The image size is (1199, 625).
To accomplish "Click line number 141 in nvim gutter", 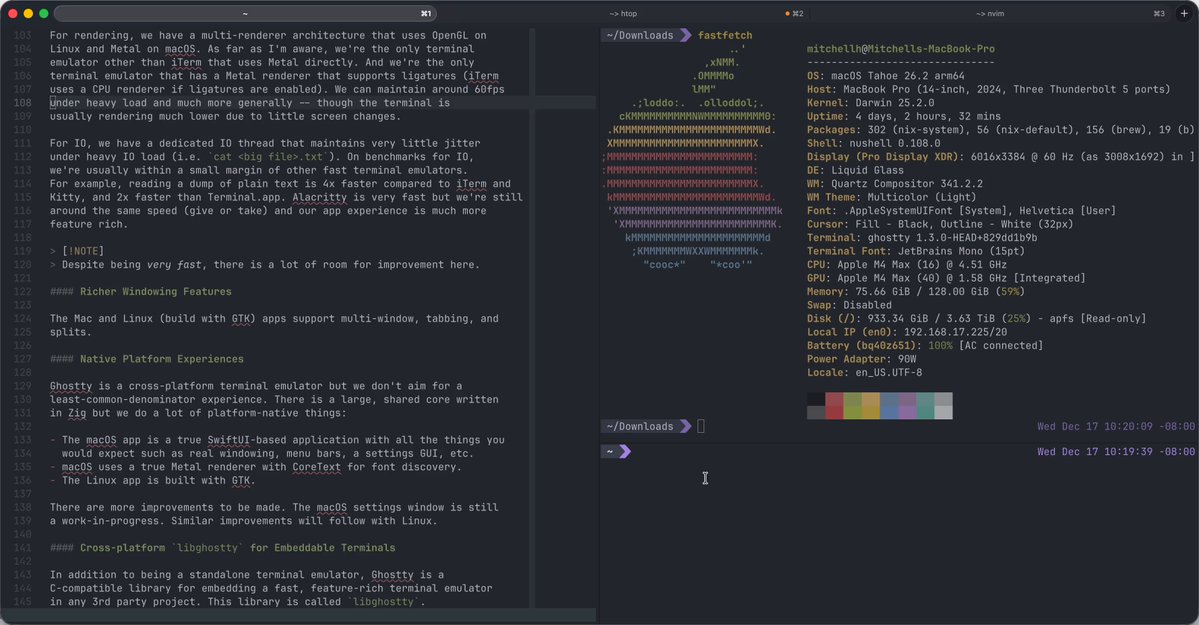I will 22,548.
